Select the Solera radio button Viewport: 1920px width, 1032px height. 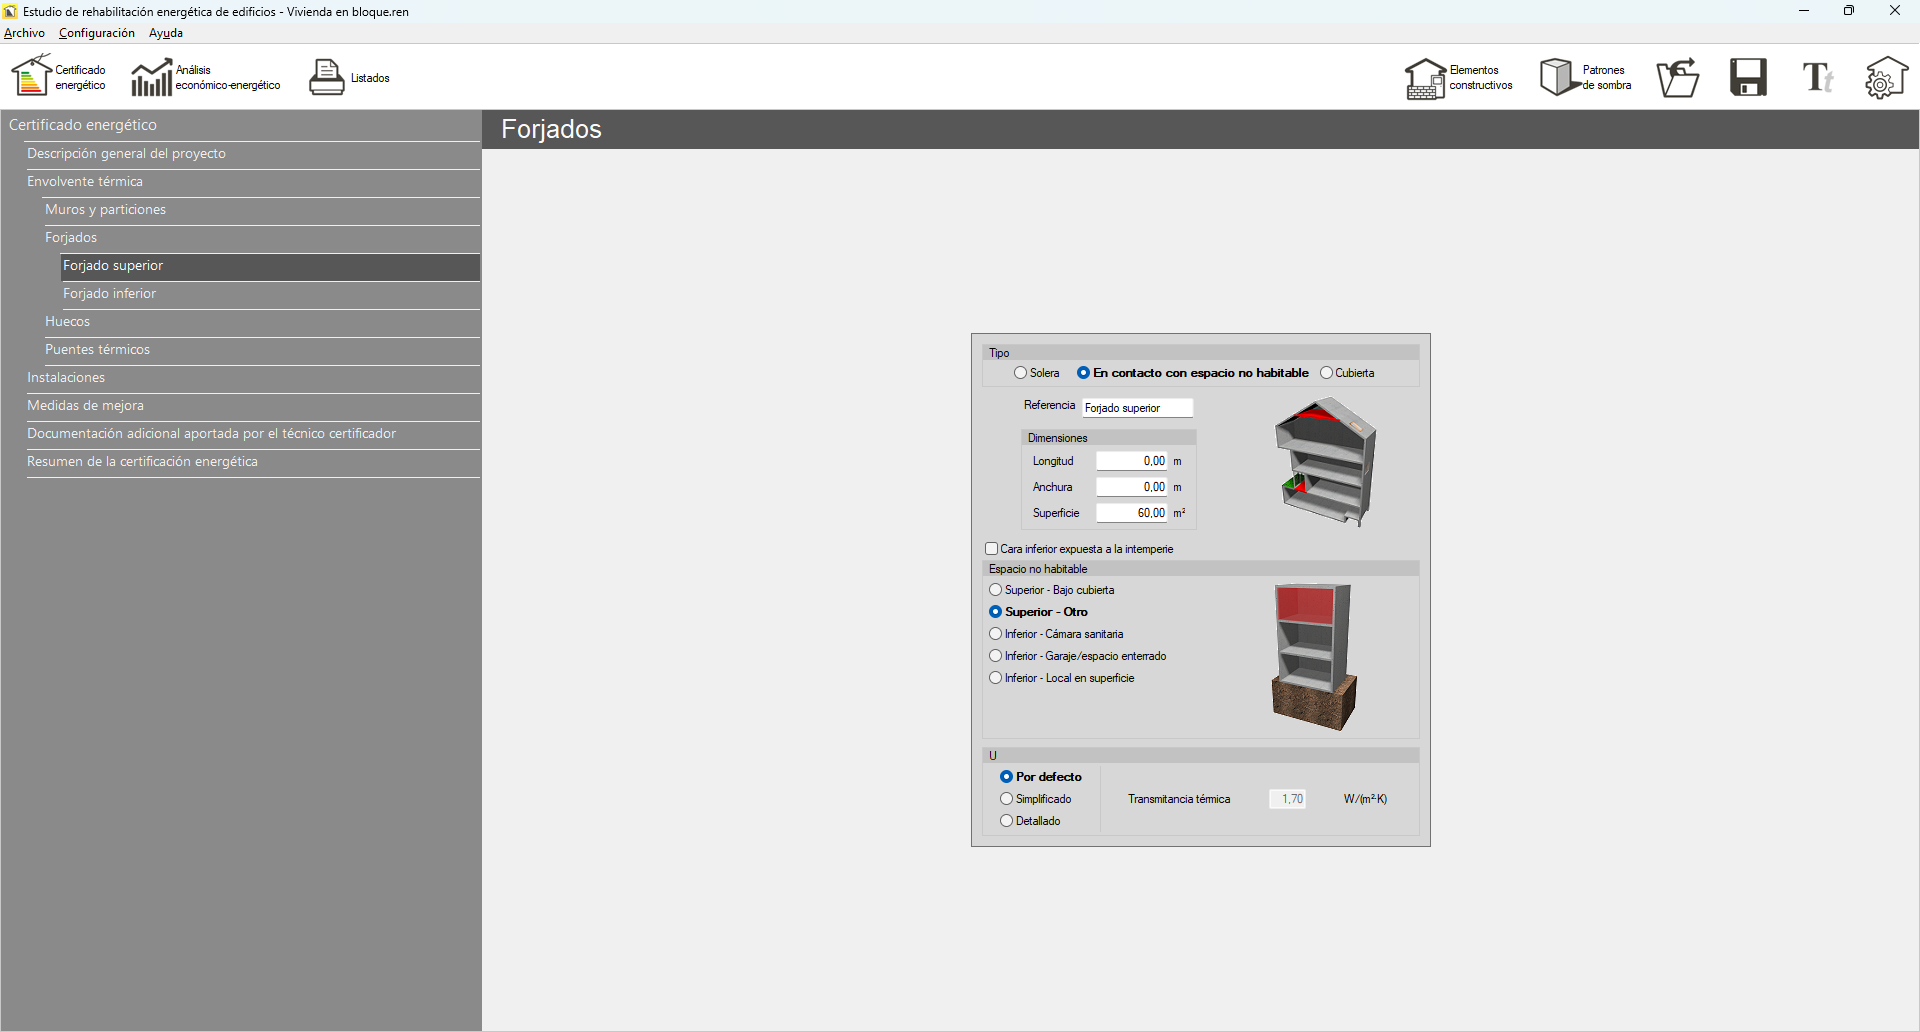[x=1020, y=373]
